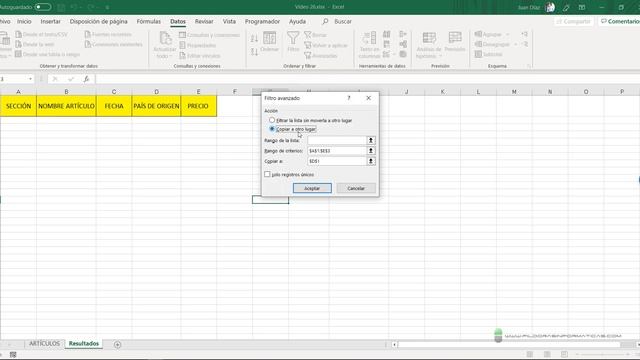Click 'Fuentes recientes' icon
The height and width of the screenshot is (360, 640).
point(87,34)
